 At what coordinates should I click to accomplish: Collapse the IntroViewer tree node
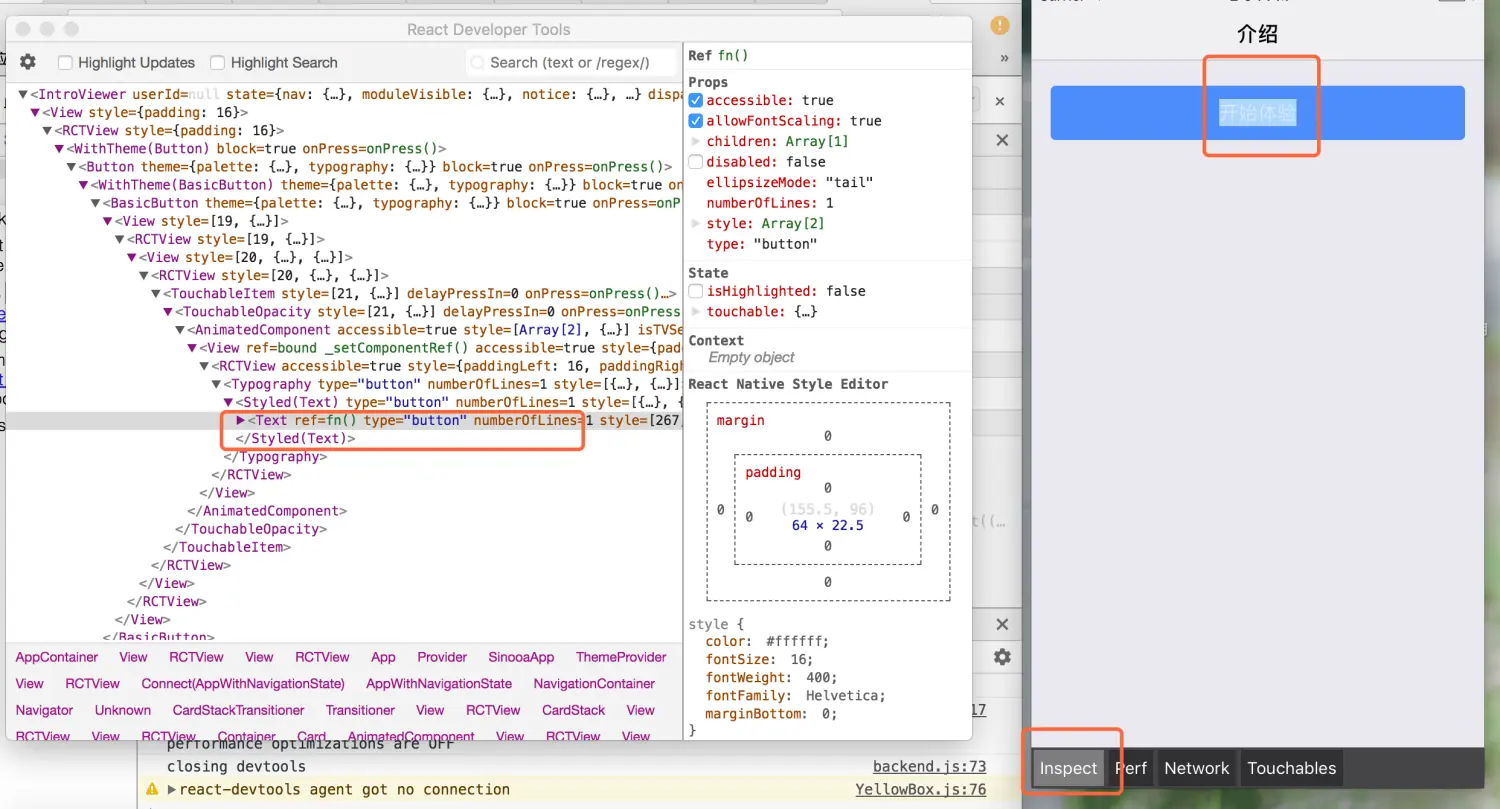23,94
